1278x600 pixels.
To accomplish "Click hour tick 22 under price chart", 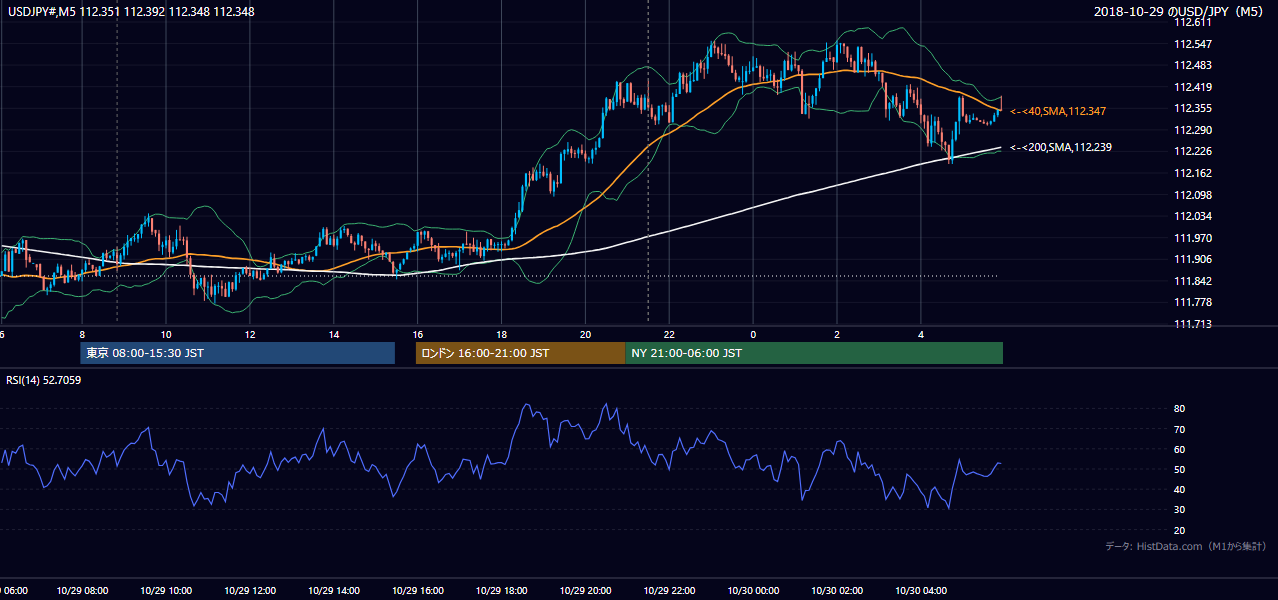I will [670, 334].
